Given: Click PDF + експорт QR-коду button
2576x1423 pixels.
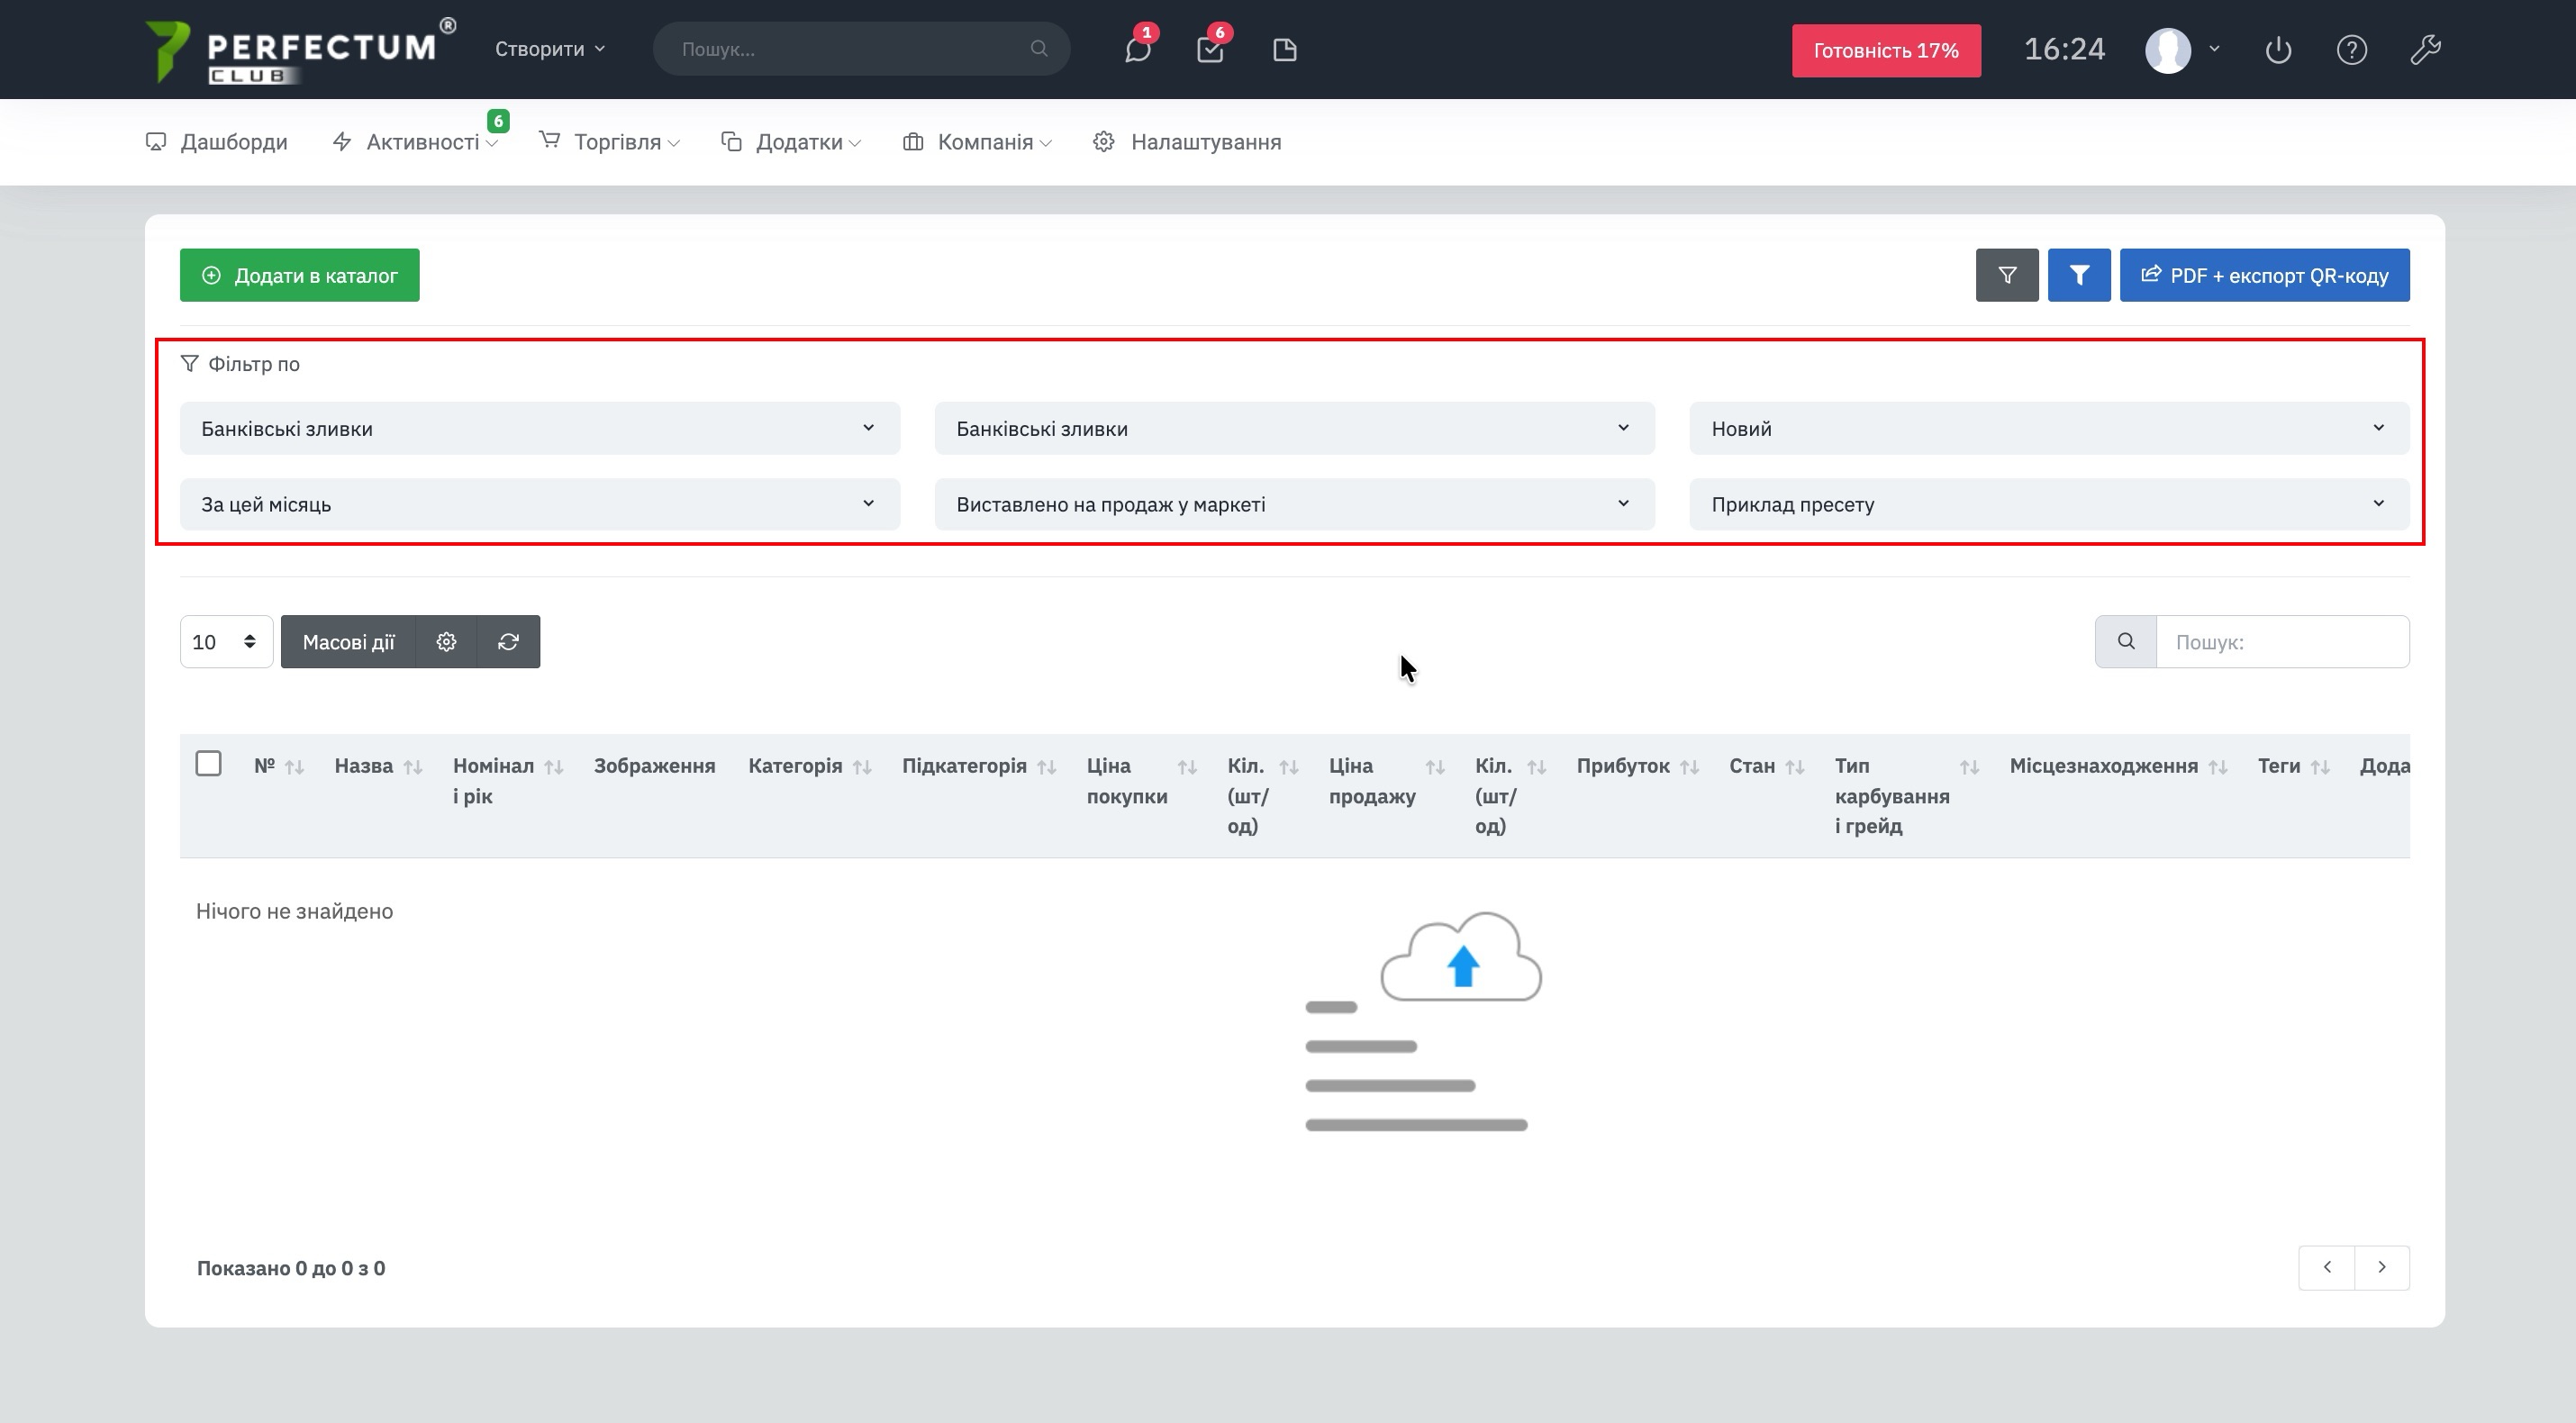Looking at the screenshot, I should click(2264, 275).
